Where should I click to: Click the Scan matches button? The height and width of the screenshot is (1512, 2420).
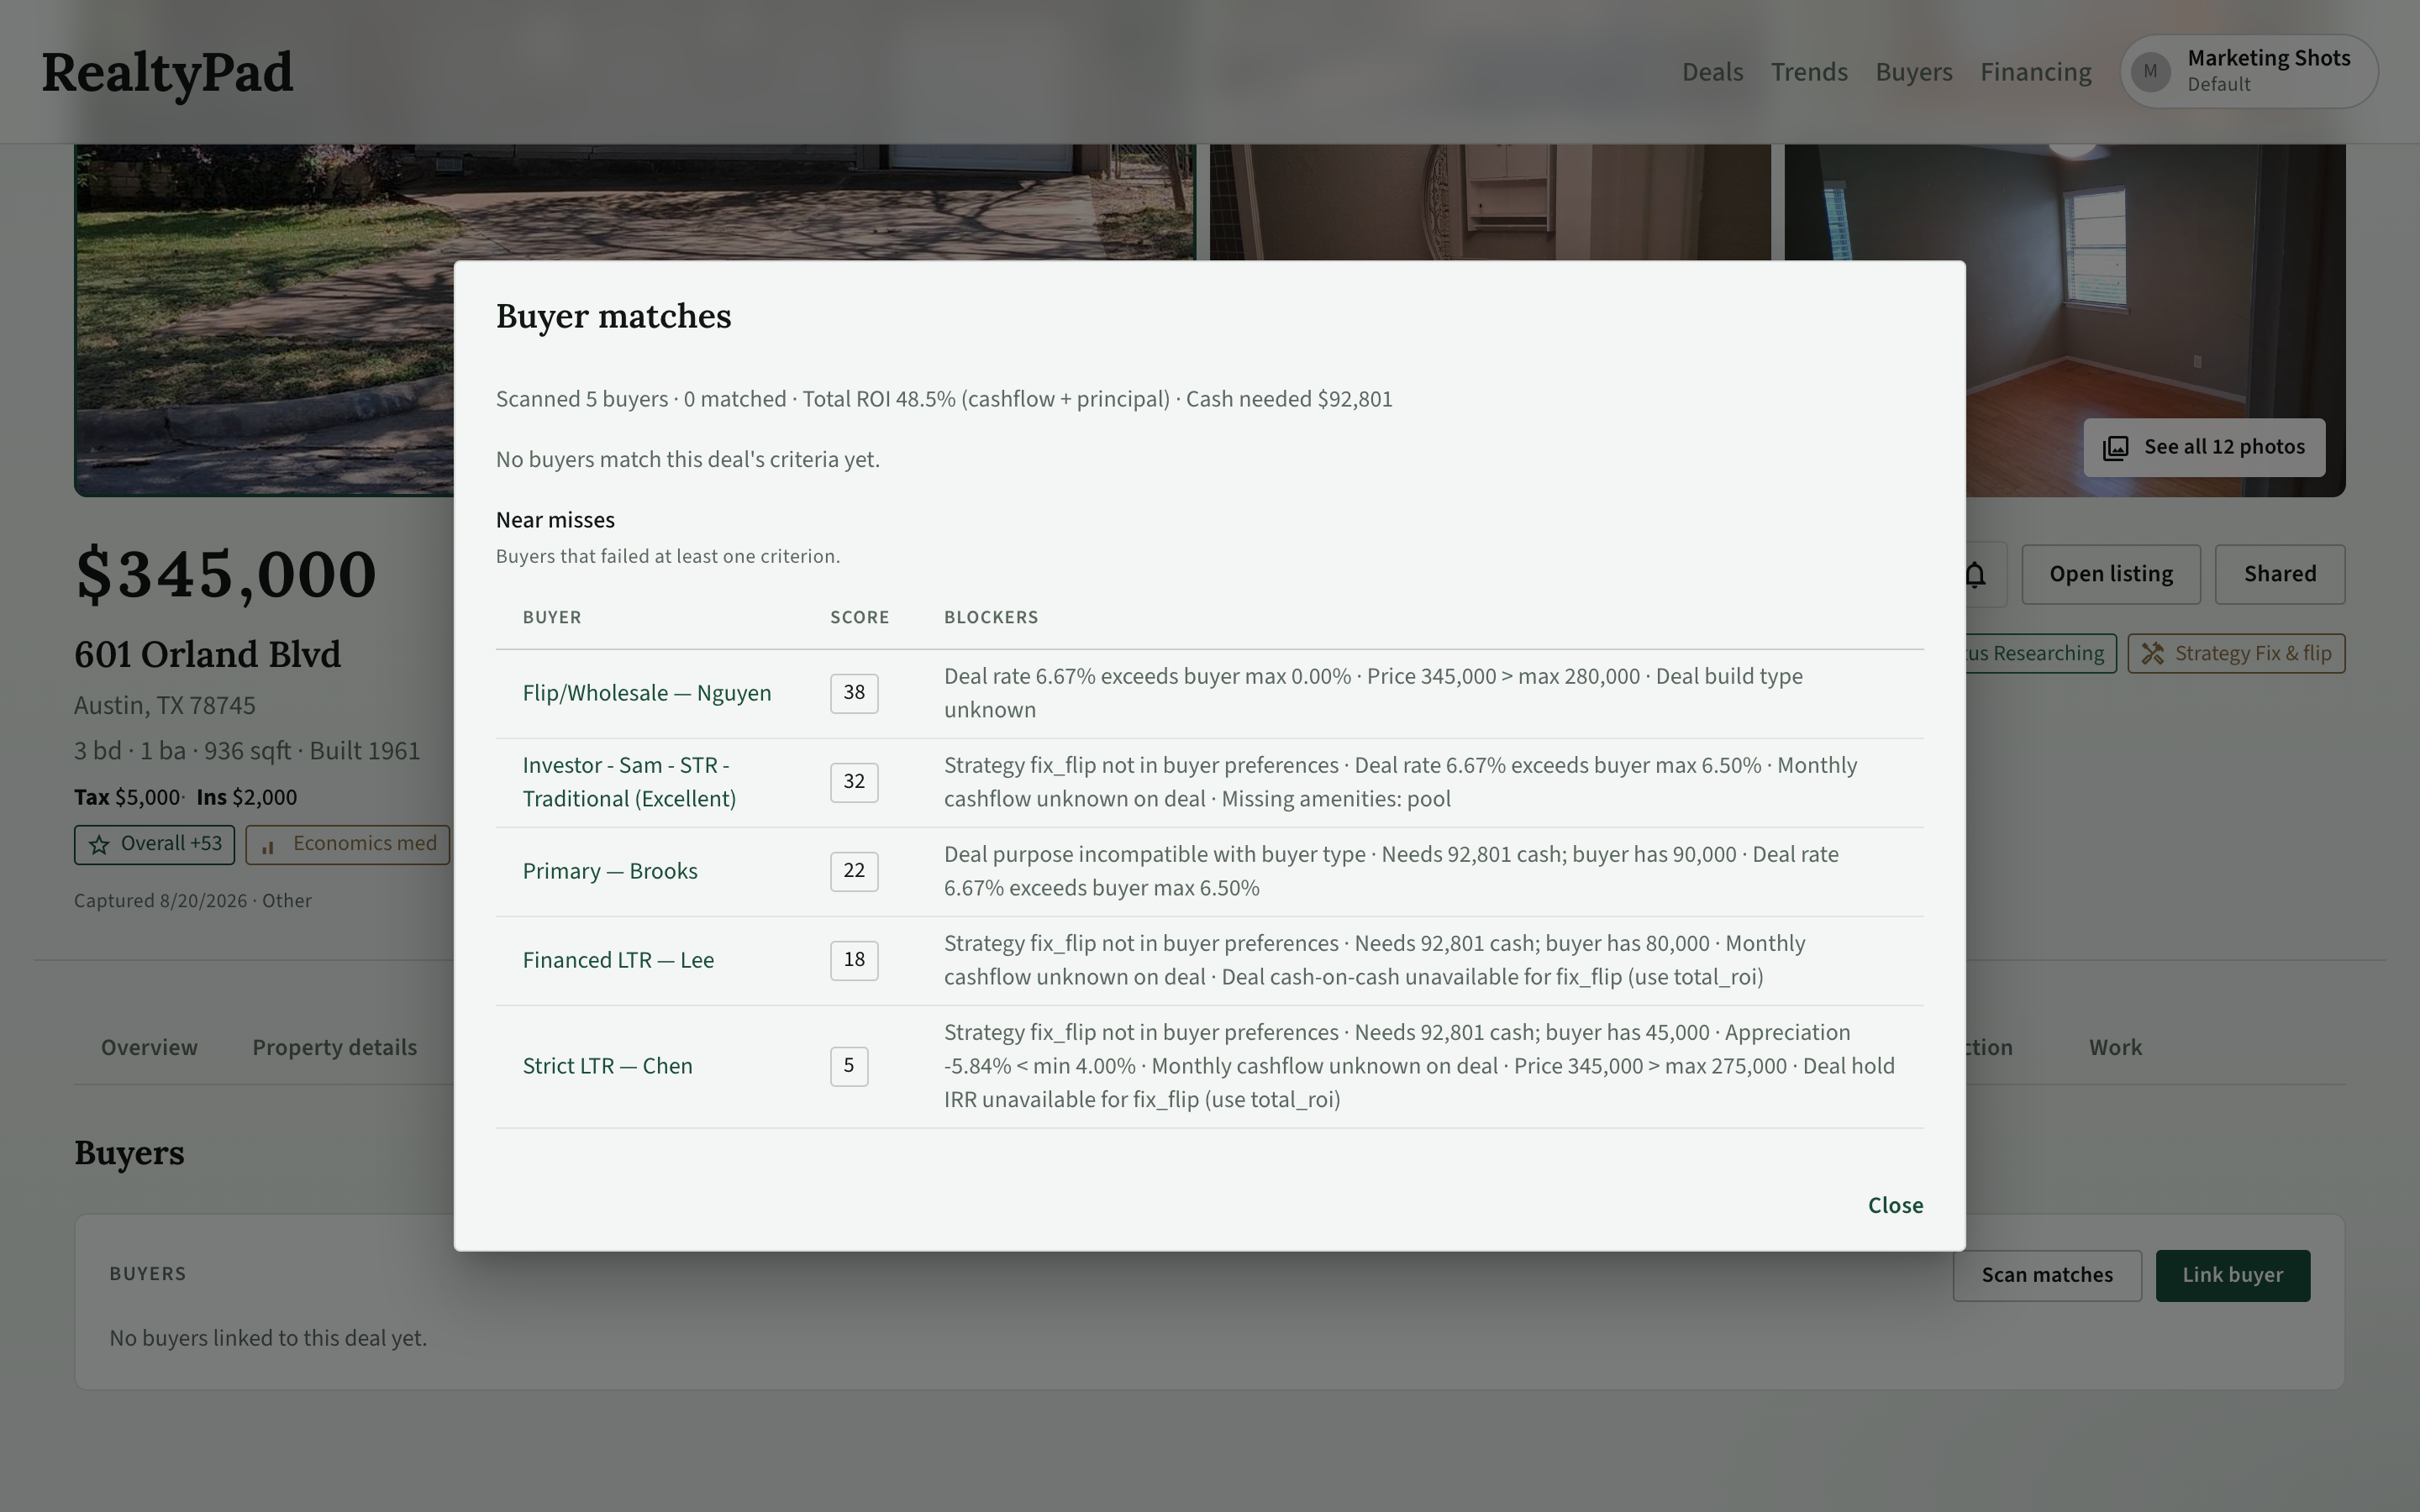(2047, 1275)
